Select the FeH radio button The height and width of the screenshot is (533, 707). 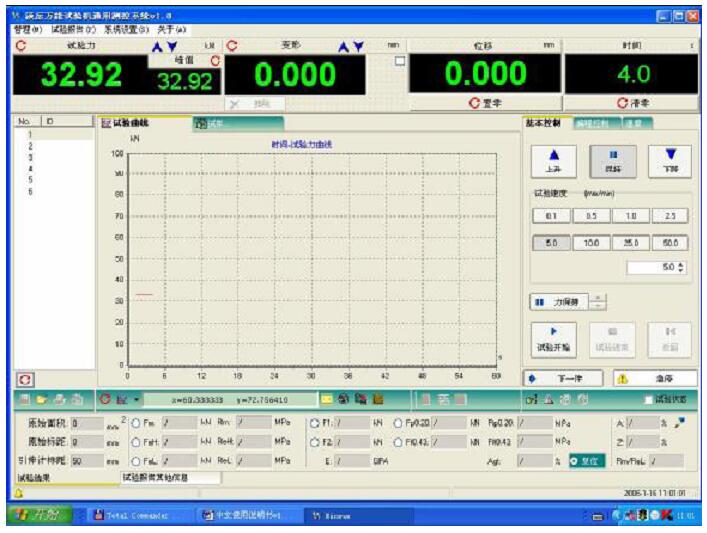(136, 441)
